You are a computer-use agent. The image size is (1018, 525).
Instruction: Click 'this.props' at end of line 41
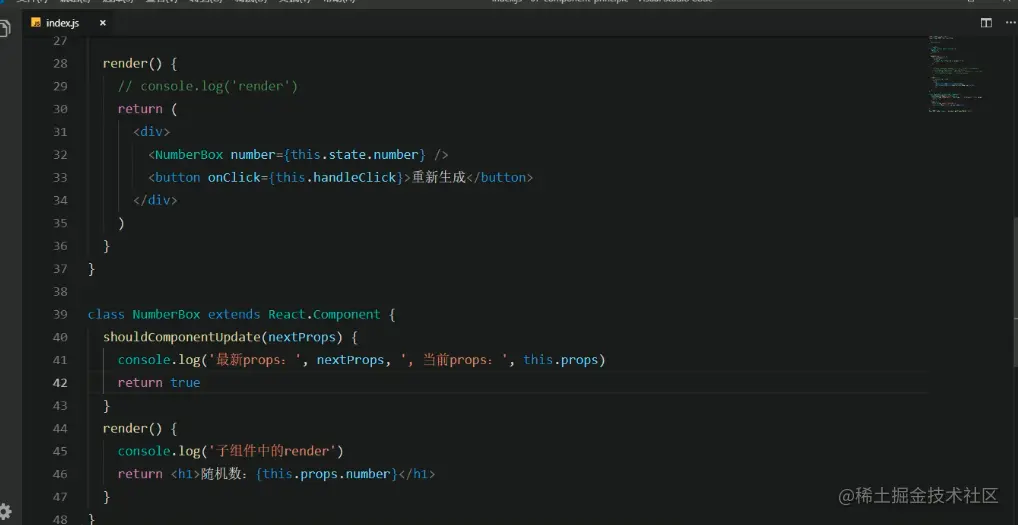[x=560, y=360]
